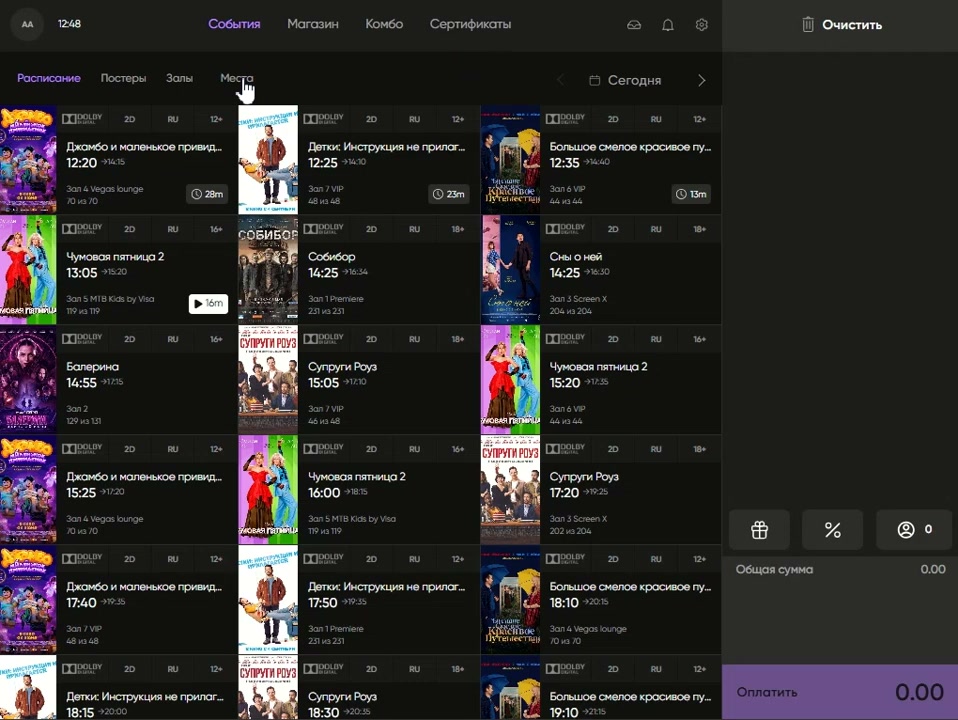Open settings gear icon
Viewport: 958px width, 720px height.
click(701, 24)
